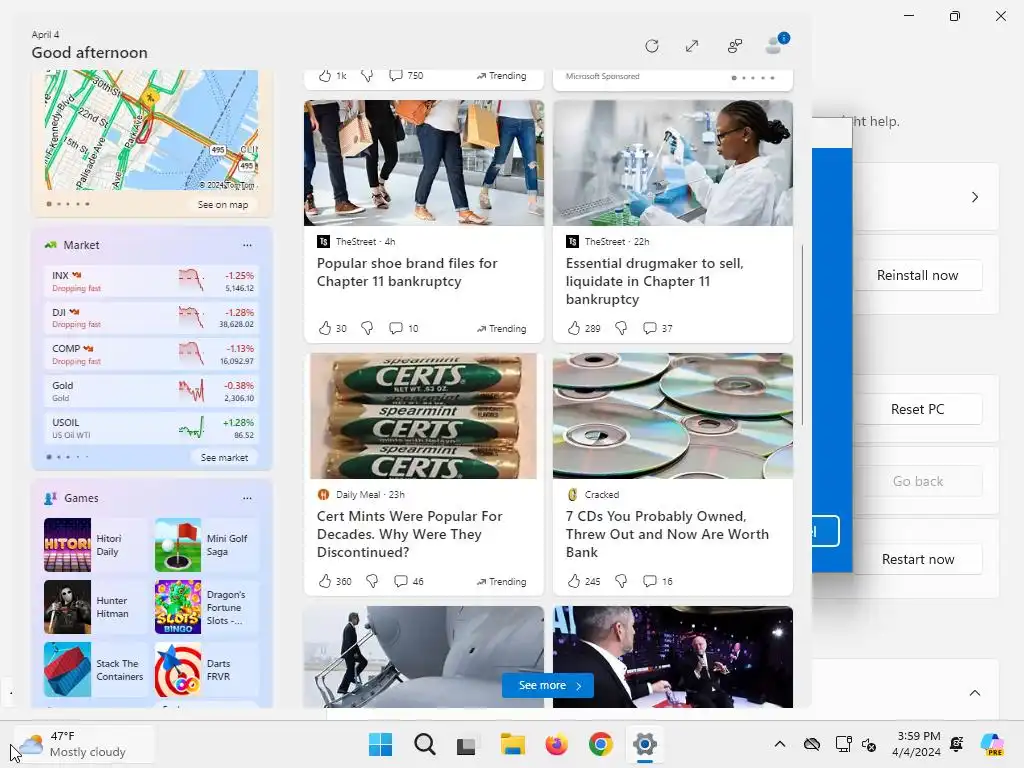This screenshot has width=1024, height=768.
Task: Open Market widget more options
Action: (247, 245)
